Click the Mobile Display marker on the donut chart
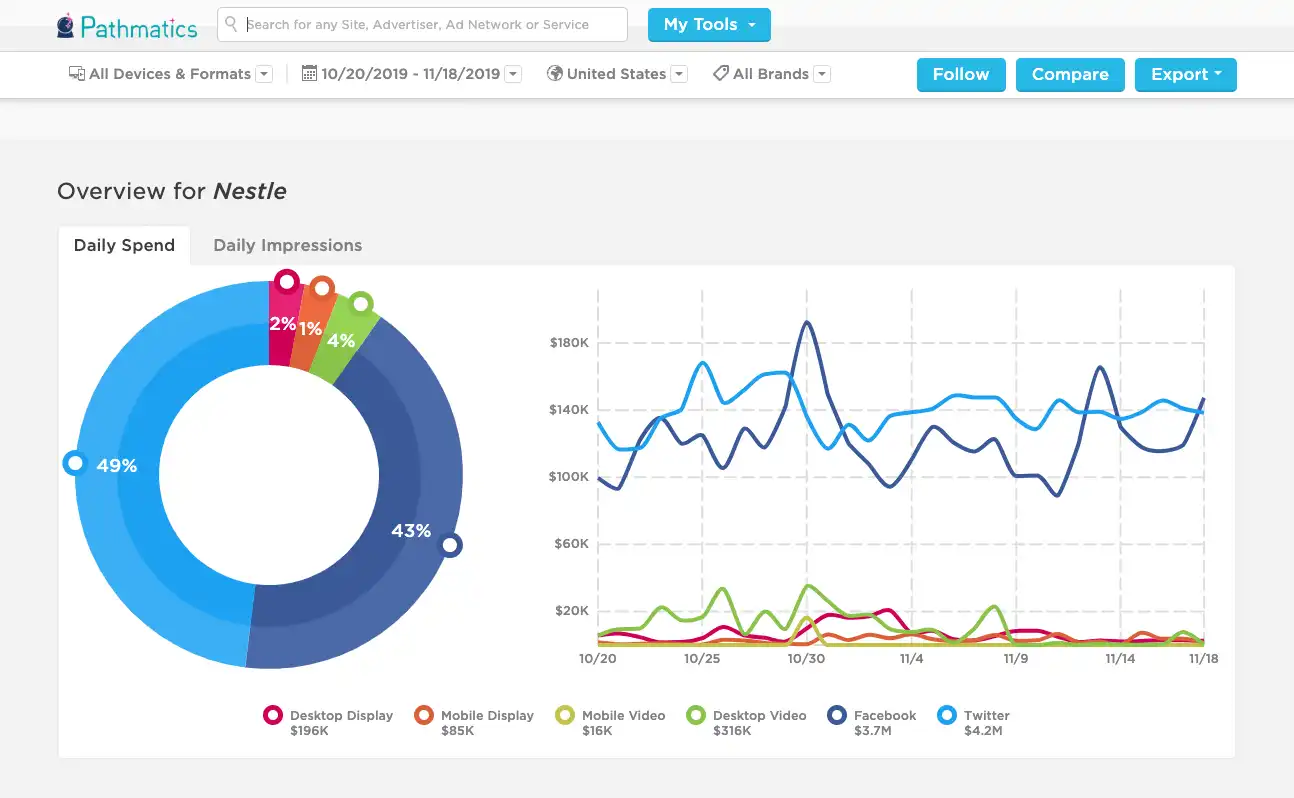Viewport: 1294px width, 798px height. pyautogui.click(x=322, y=288)
